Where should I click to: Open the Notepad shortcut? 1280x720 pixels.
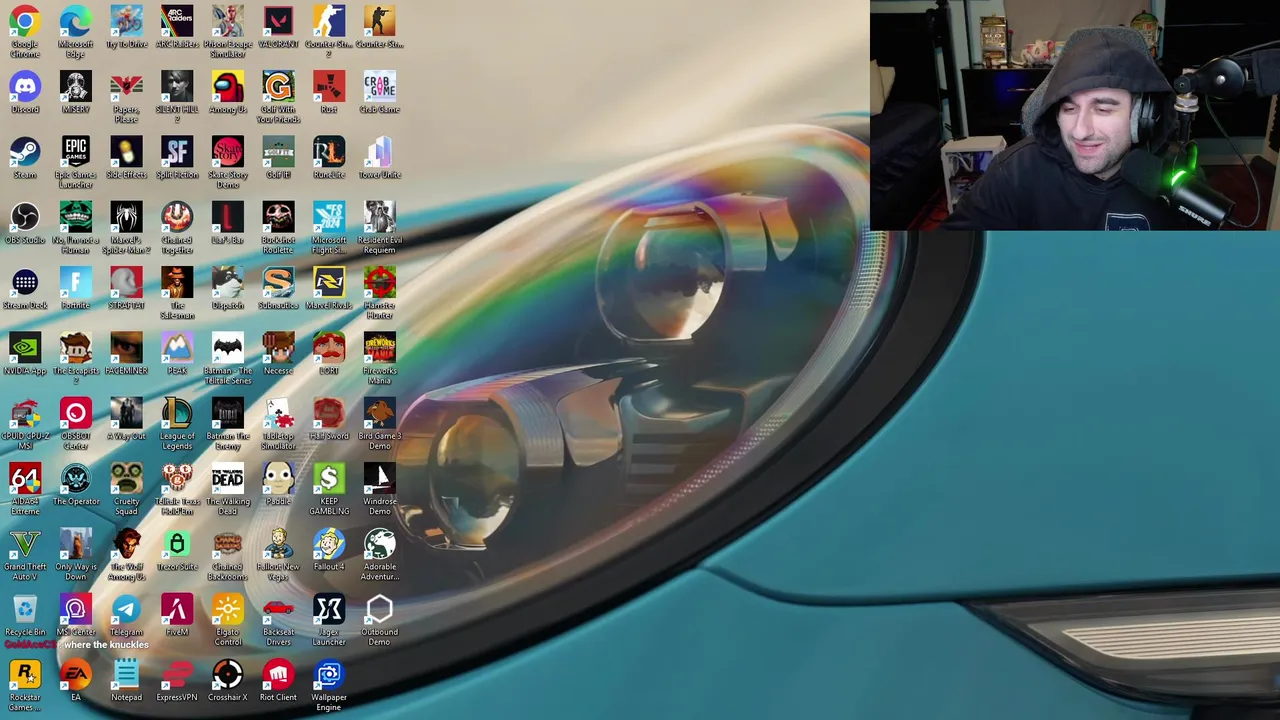(x=126, y=675)
